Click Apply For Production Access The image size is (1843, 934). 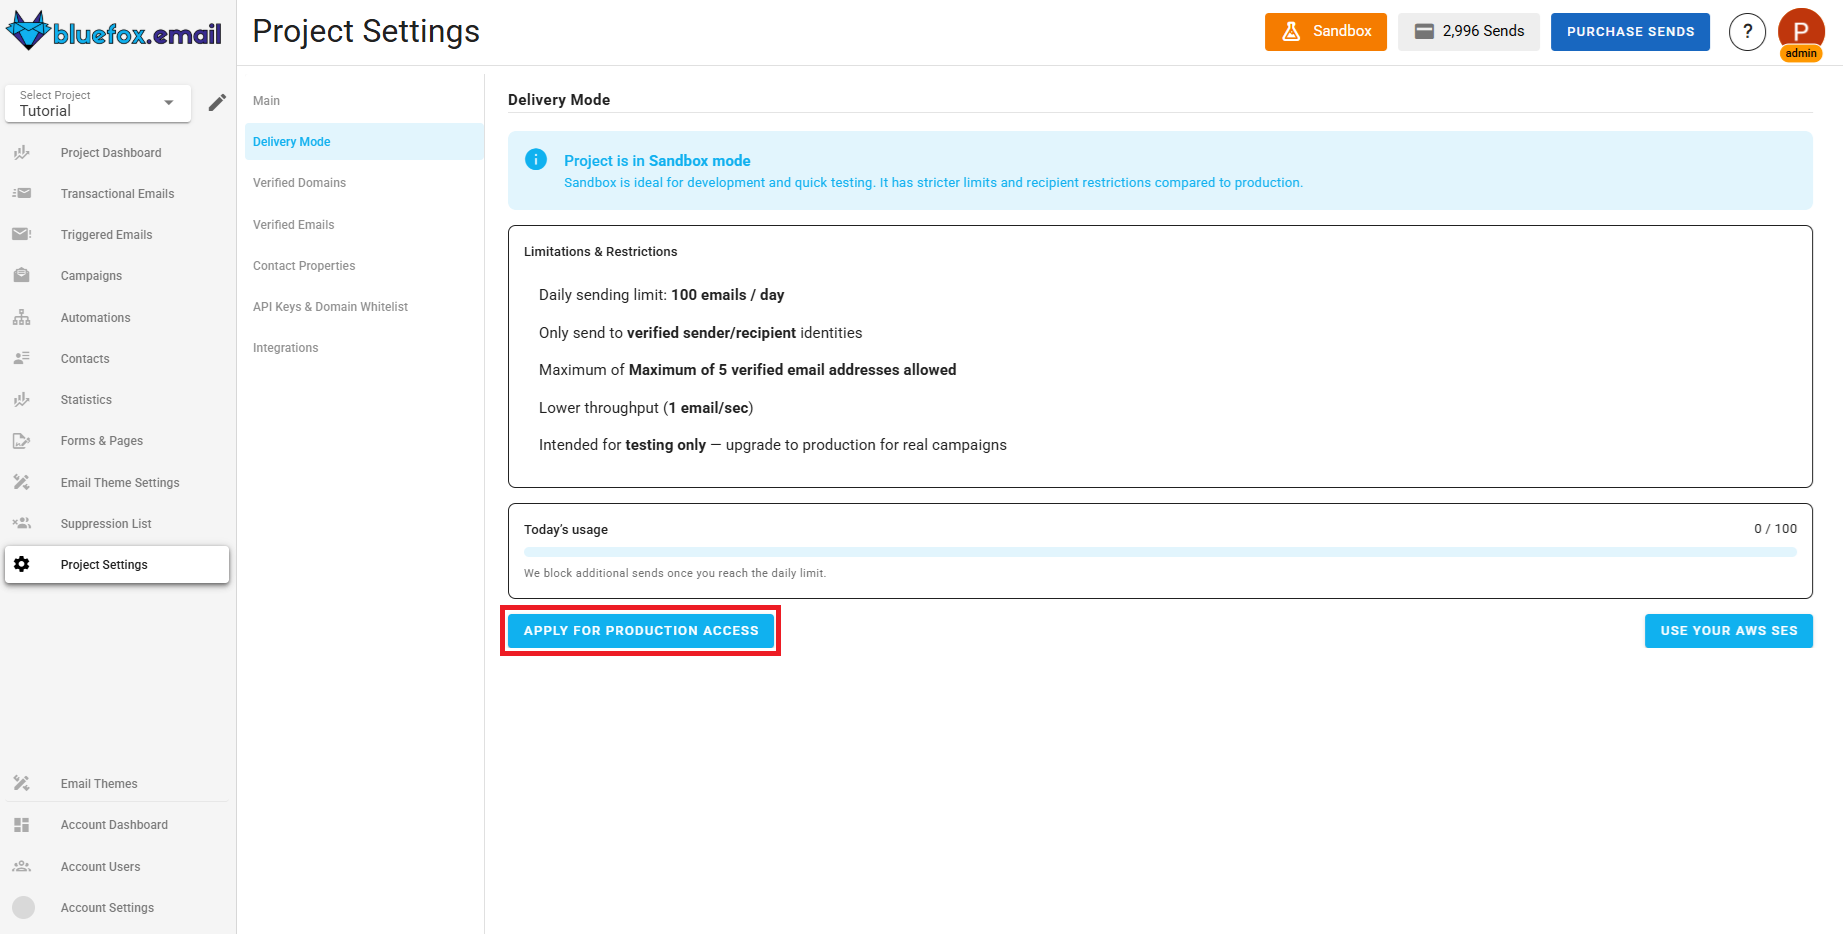tap(640, 630)
